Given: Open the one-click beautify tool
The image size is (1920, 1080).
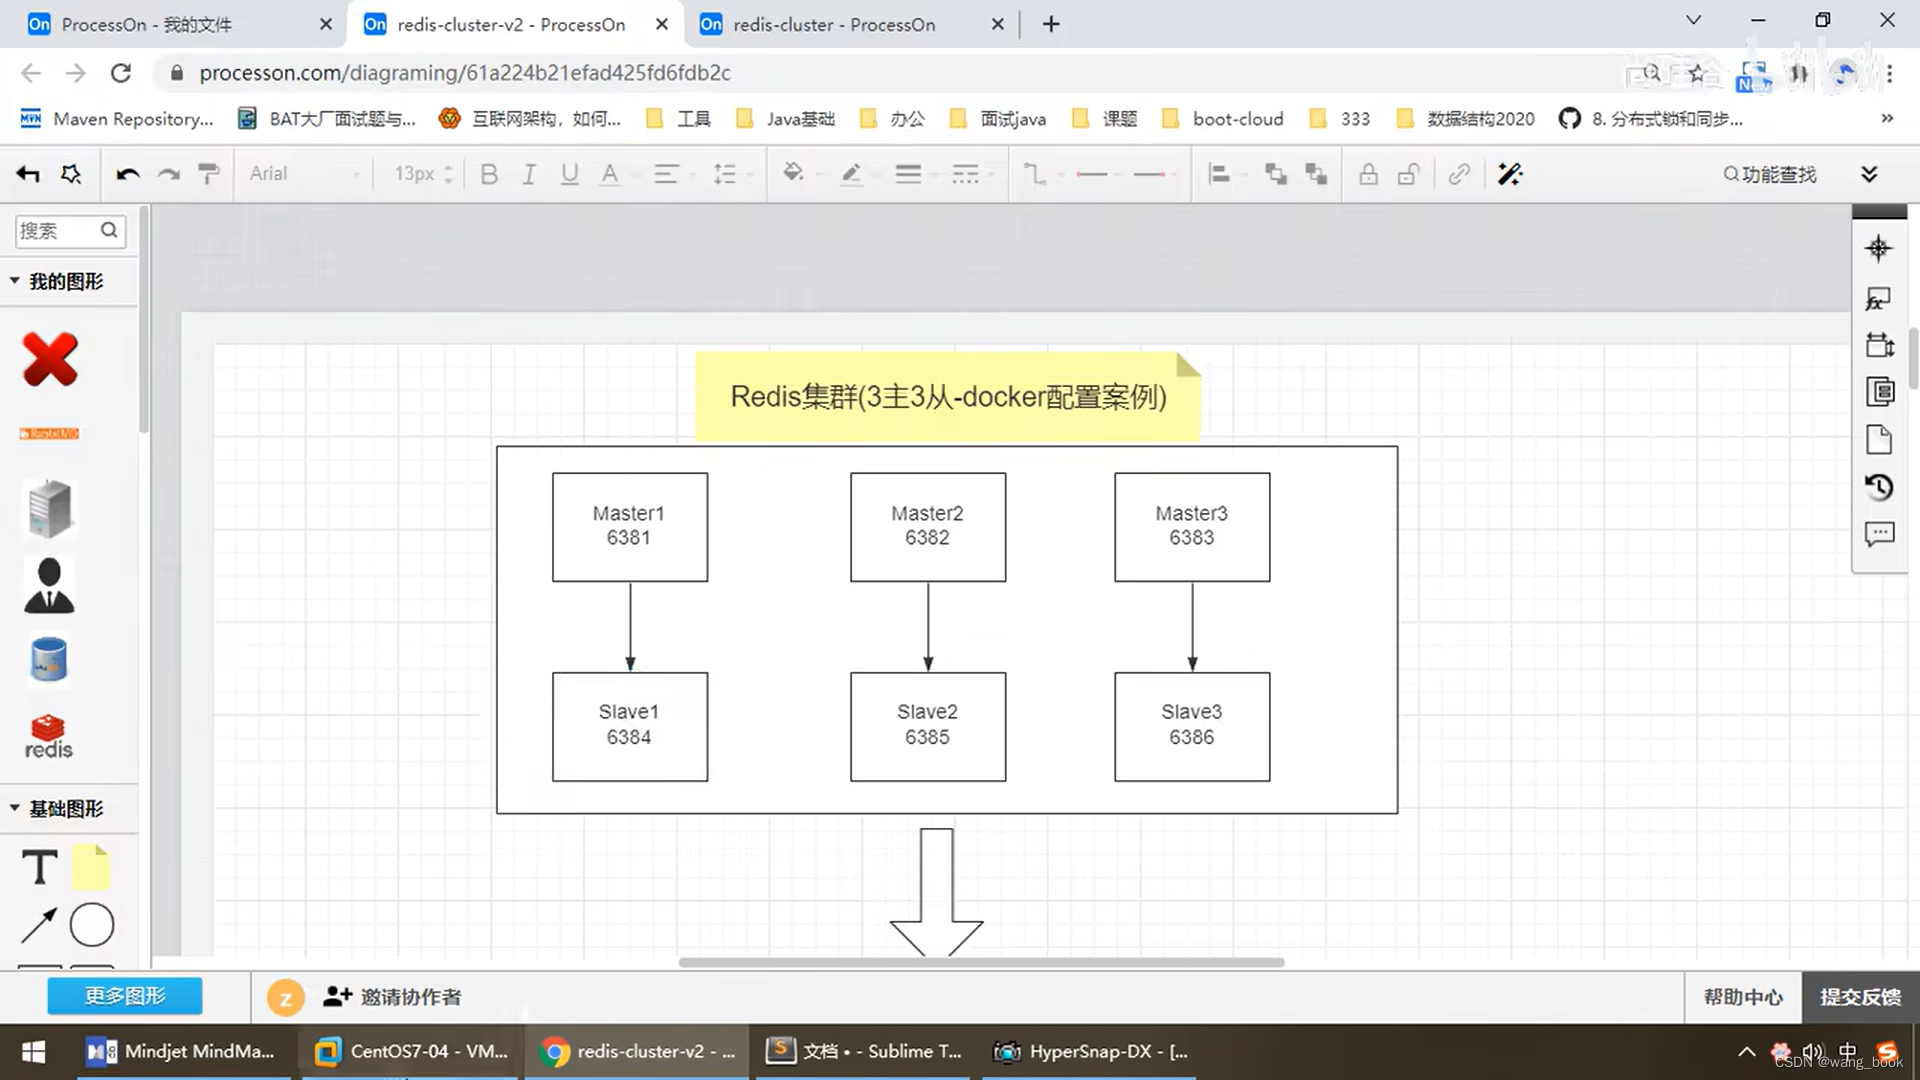Looking at the screenshot, I should [x=1510, y=174].
